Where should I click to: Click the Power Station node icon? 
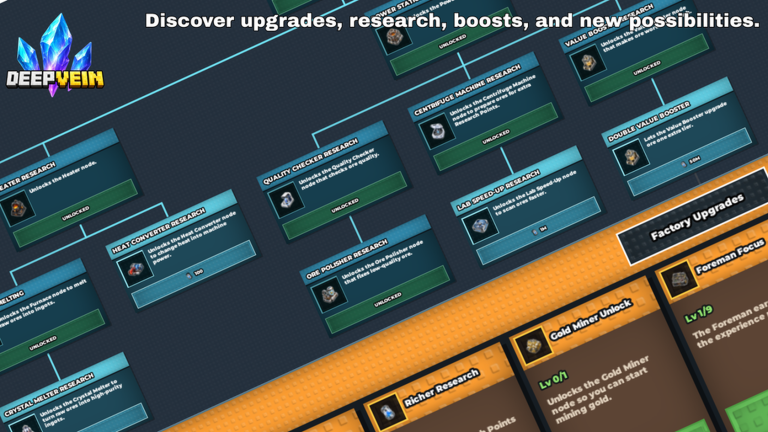tap(395, 37)
